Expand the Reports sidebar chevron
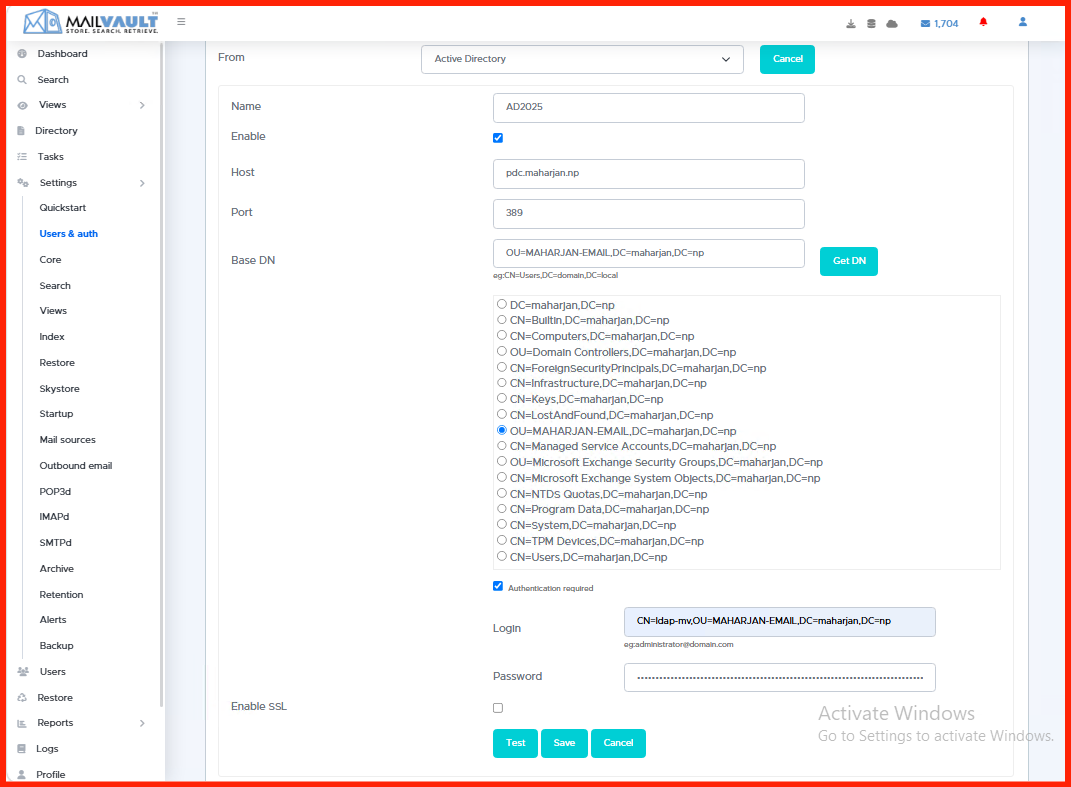 pyautogui.click(x=142, y=723)
